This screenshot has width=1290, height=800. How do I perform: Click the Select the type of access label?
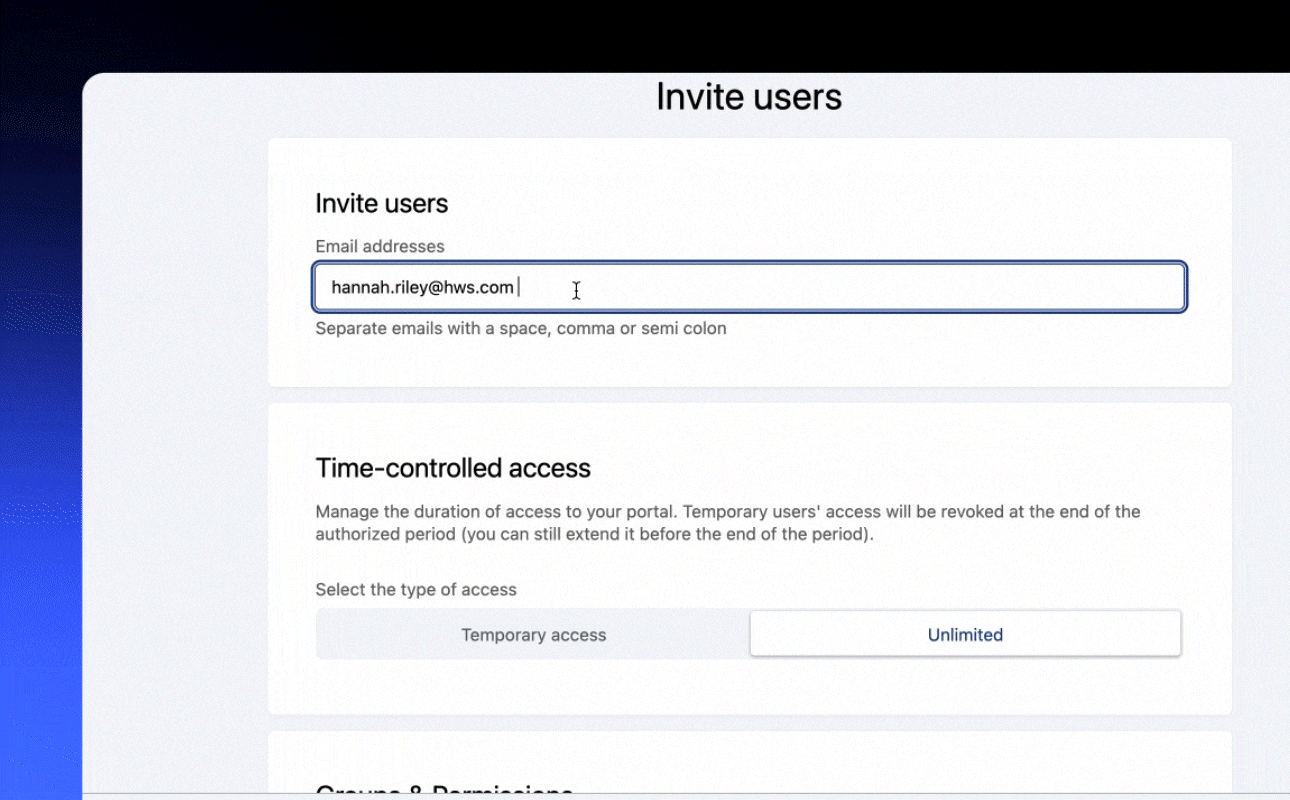tap(416, 590)
